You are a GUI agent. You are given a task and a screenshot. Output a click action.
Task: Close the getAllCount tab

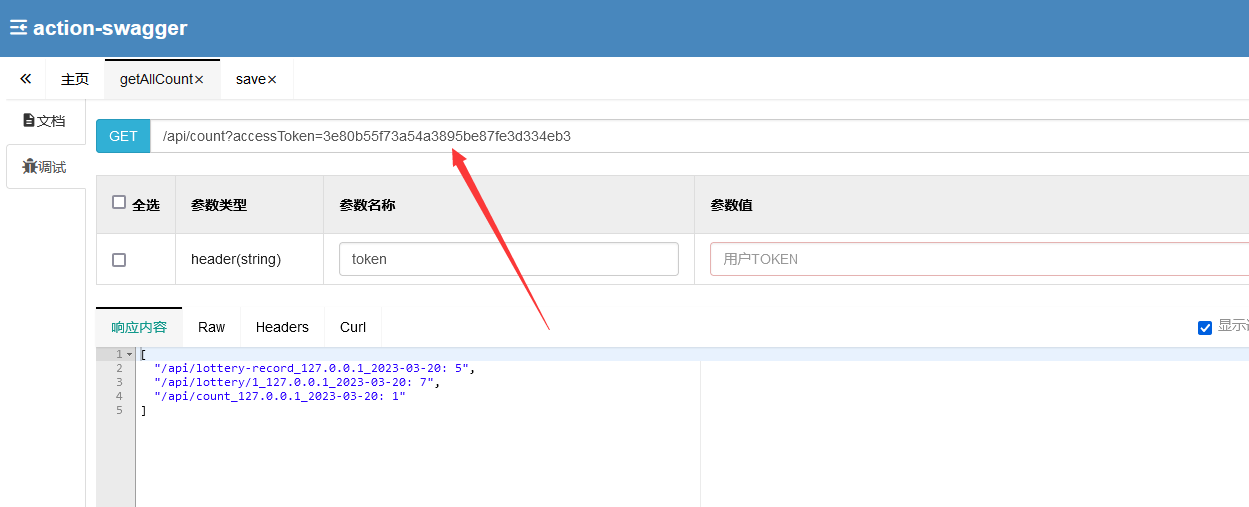[199, 80]
